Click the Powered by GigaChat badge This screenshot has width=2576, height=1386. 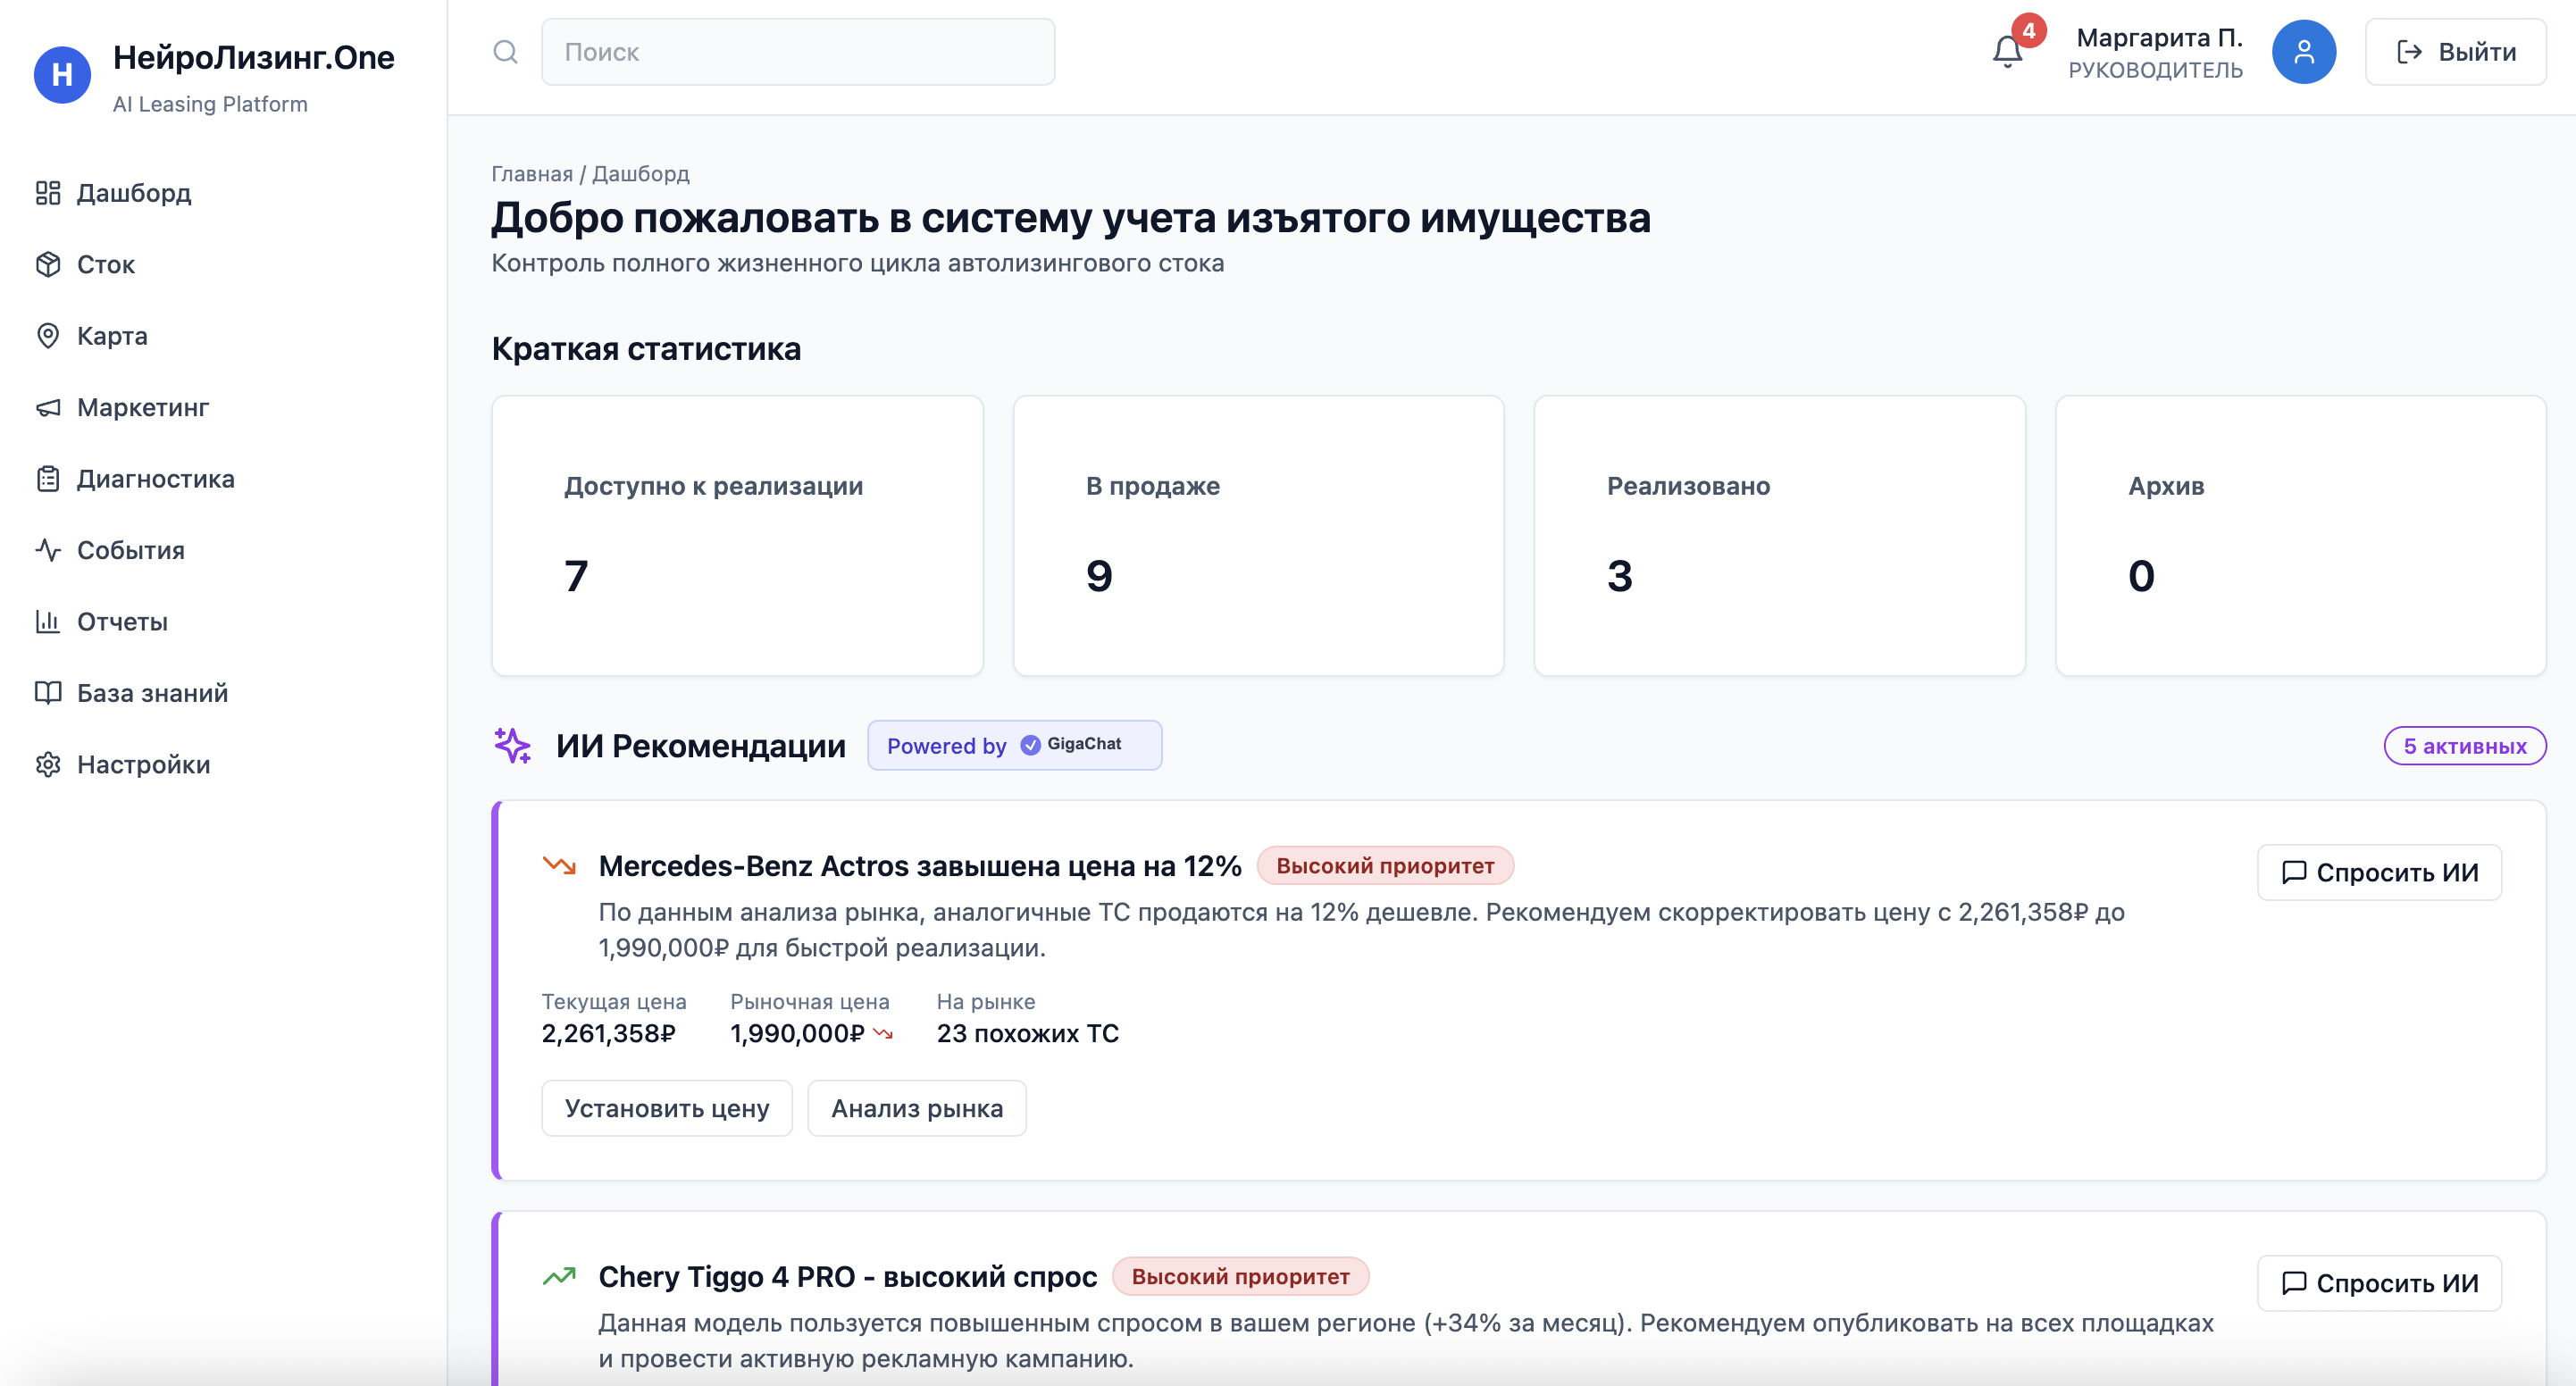click(1013, 745)
